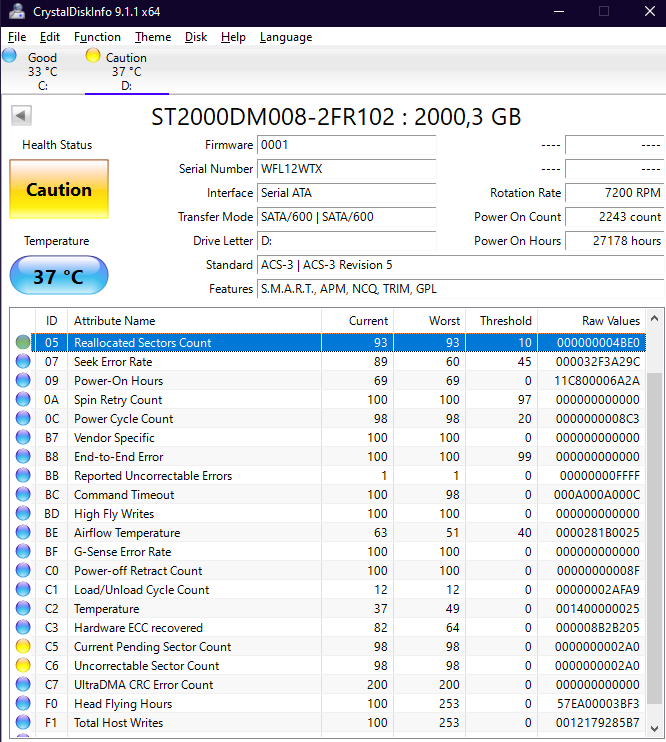Click status orb of Power-off Retract Count row
The width and height of the screenshot is (666, 742).
point(23,570)
